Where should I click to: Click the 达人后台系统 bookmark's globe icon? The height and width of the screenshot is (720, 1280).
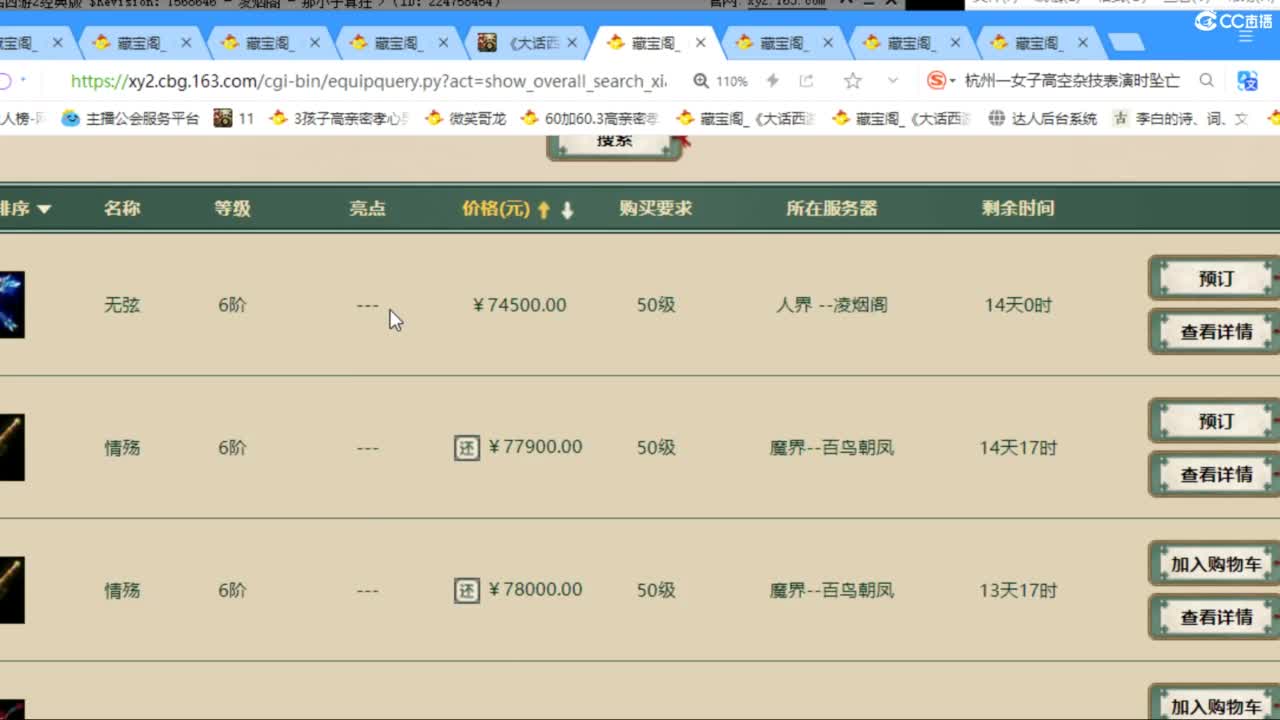click(997, 118)
